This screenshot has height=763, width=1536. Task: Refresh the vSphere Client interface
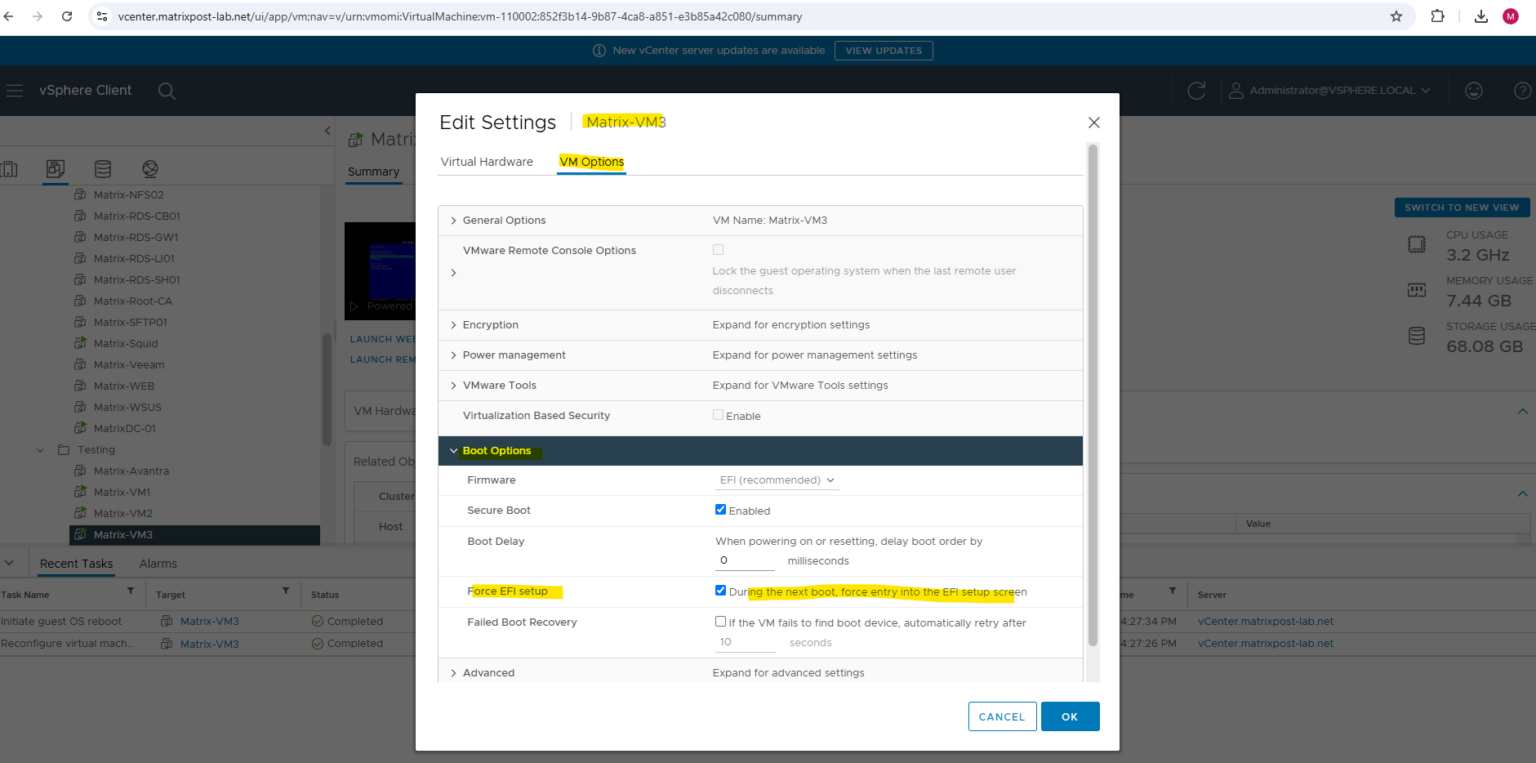click(1196, 90)
